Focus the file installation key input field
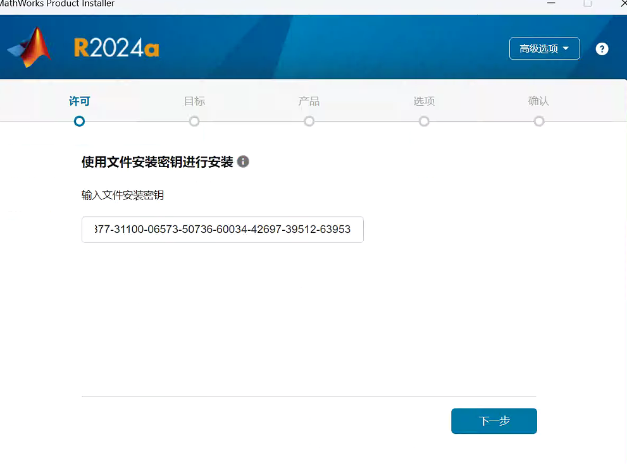Screen dimensions: 627x464 pos(222,230)
